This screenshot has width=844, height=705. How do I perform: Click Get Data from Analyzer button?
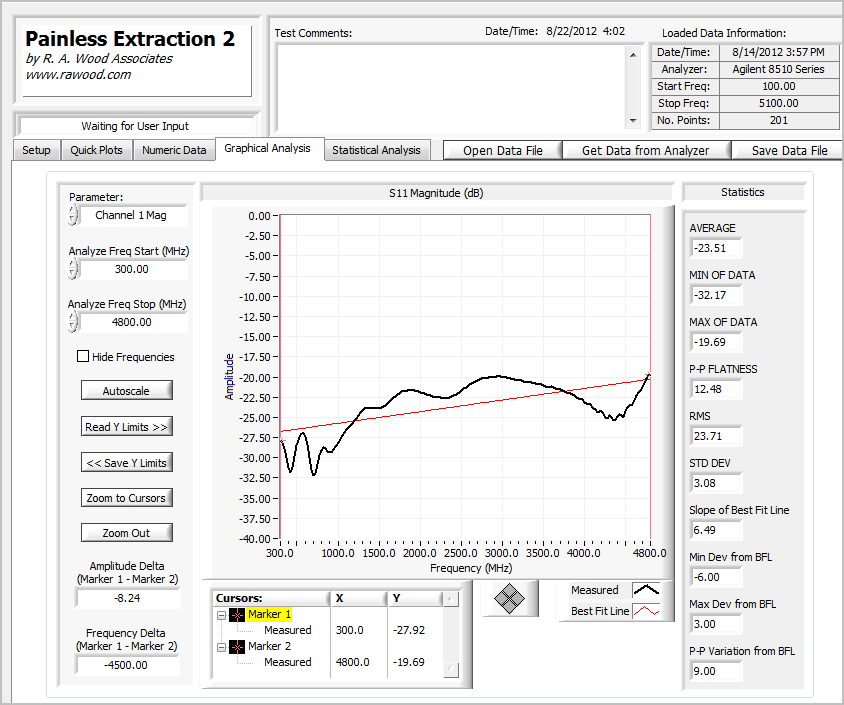[645, 151]
